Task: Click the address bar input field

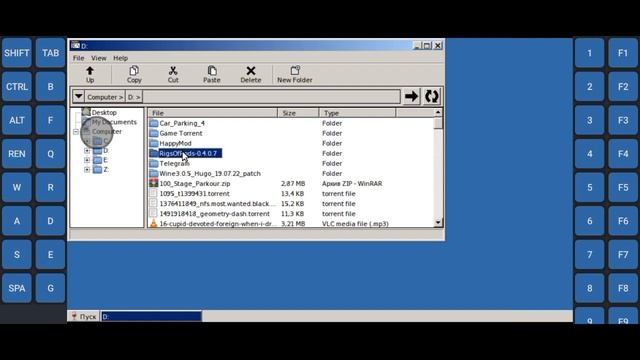Action: tap(271, 97)
